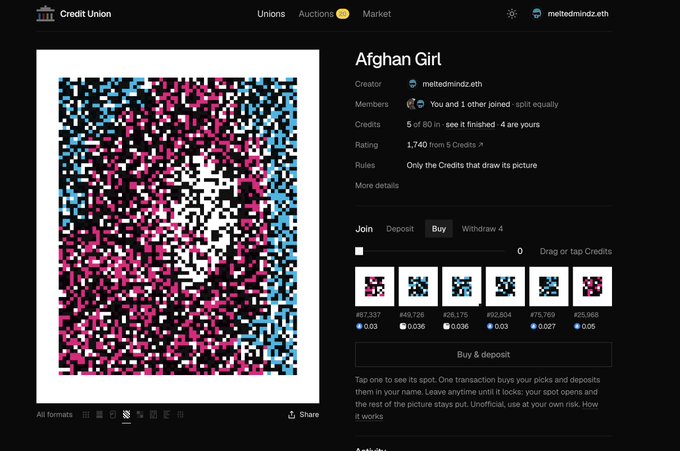Select credit thumbnail #25,968
This screenshot has height=451, width=680.
pos(592,286)
